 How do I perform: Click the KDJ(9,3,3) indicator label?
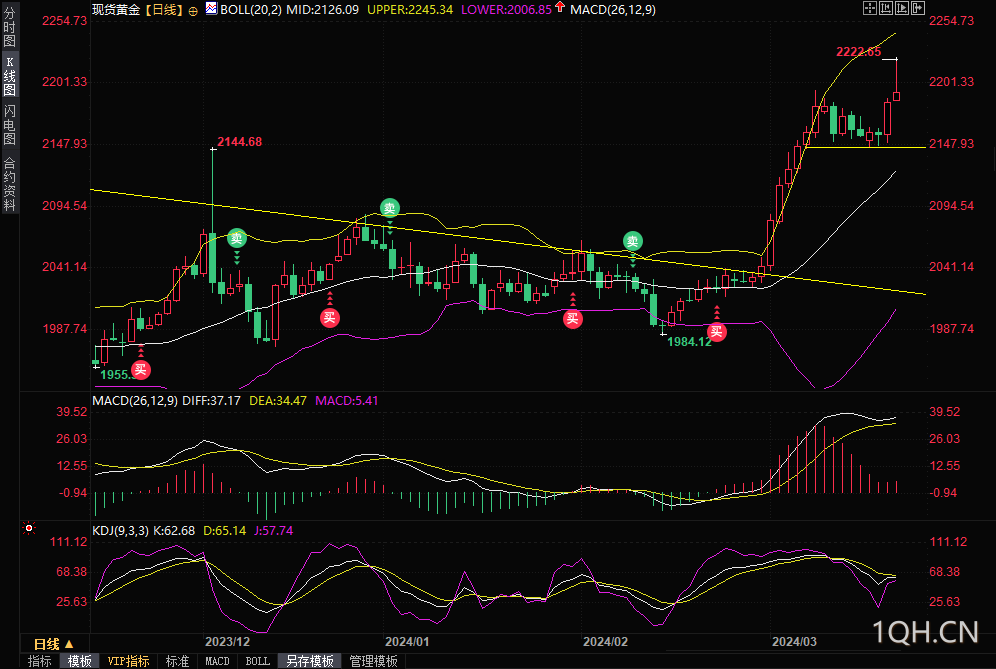coord(121,530)
